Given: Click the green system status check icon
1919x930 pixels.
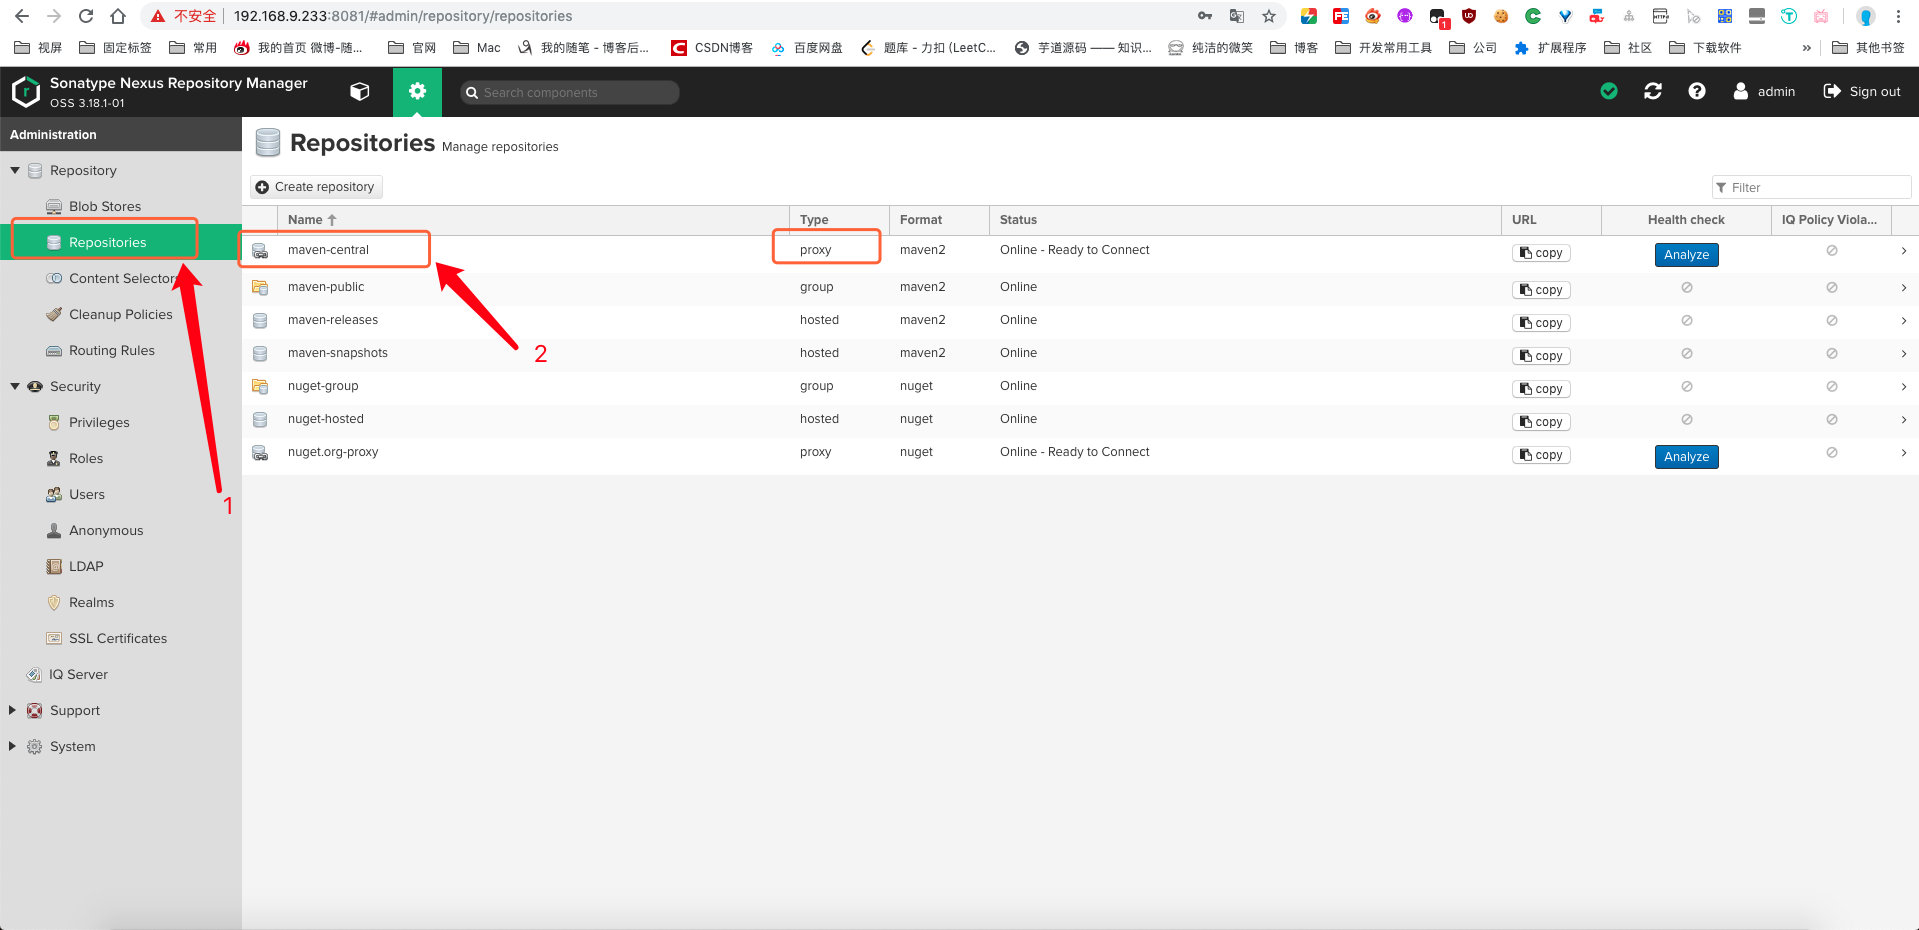Looking at the screenshot, I should [x=1609, y=91].
